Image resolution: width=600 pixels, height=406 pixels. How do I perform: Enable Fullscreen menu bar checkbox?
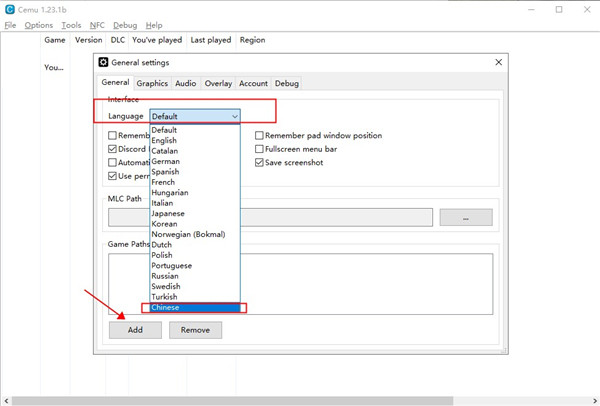pos(259,149)
